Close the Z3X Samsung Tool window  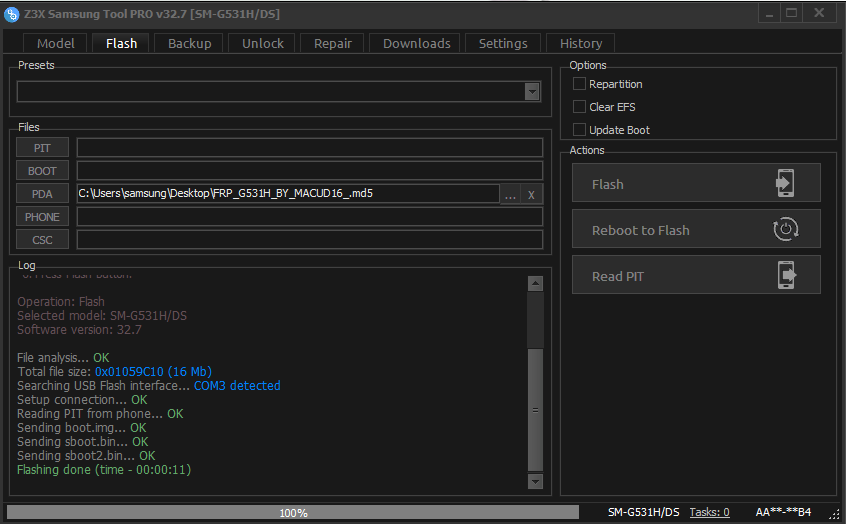click(820, 13)
